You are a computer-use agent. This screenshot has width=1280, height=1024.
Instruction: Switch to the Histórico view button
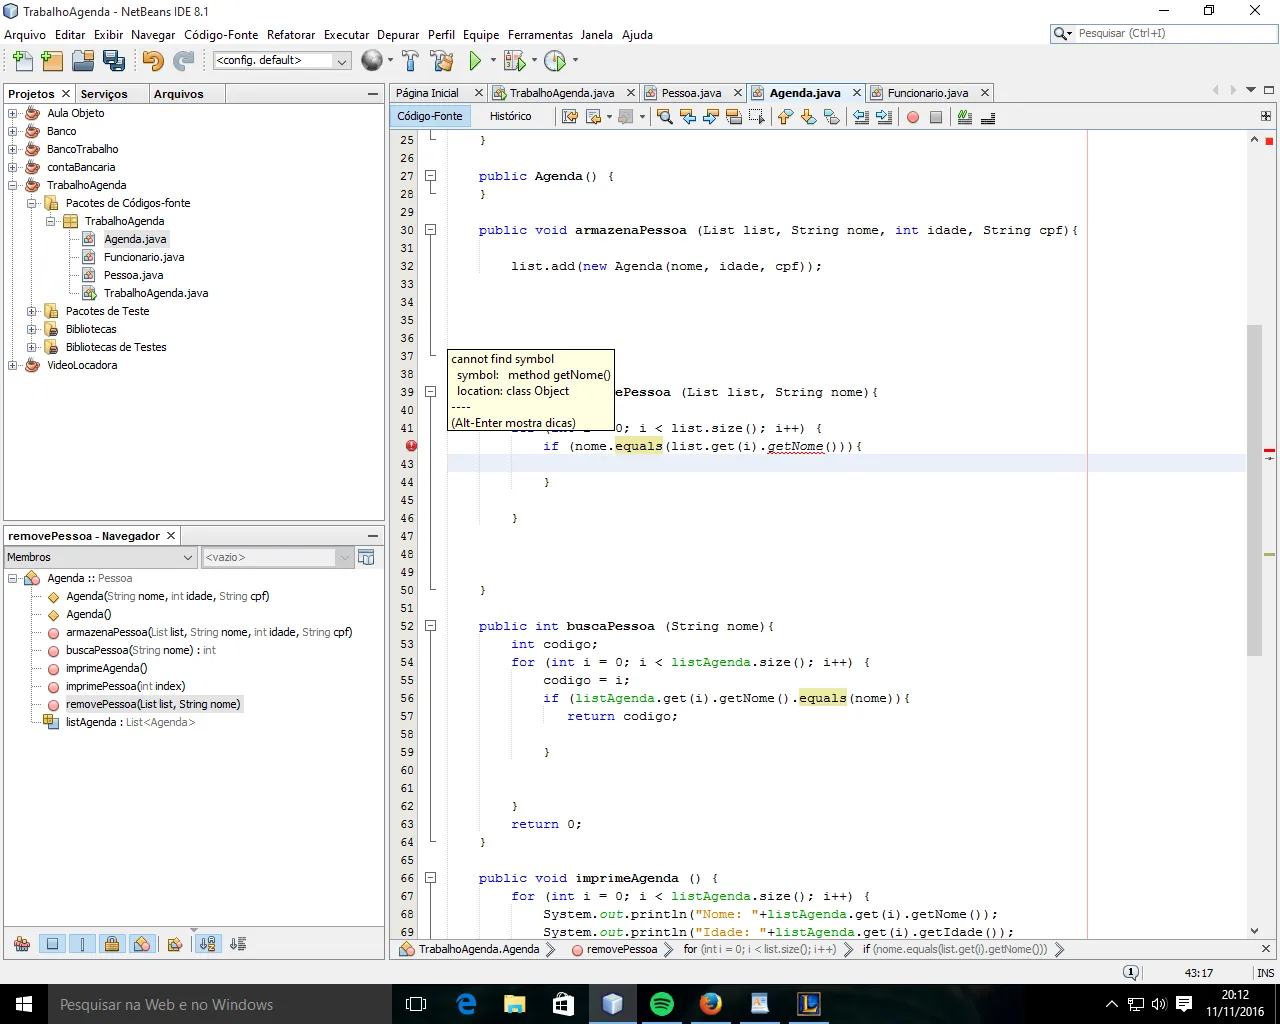coord(510,116)
